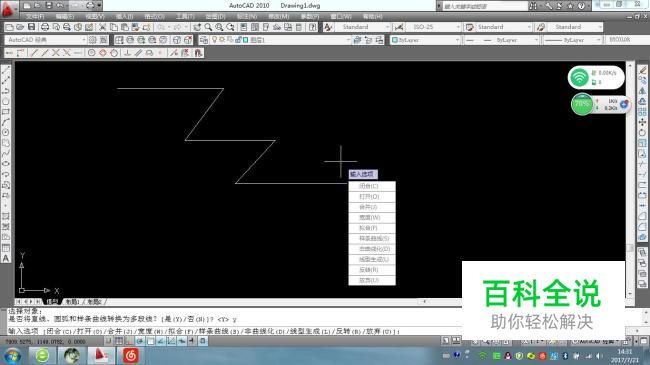The image size is (650, 365).
Task: Click the Paste clipboard icon
Action: point(124,27)
